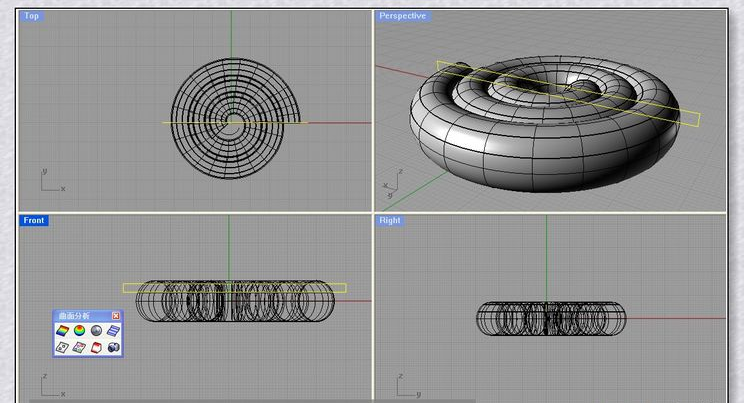Viewport: 744px width, 403px height.
Task: Close the 曲面分析 floating toolbar
Action: 116,316
